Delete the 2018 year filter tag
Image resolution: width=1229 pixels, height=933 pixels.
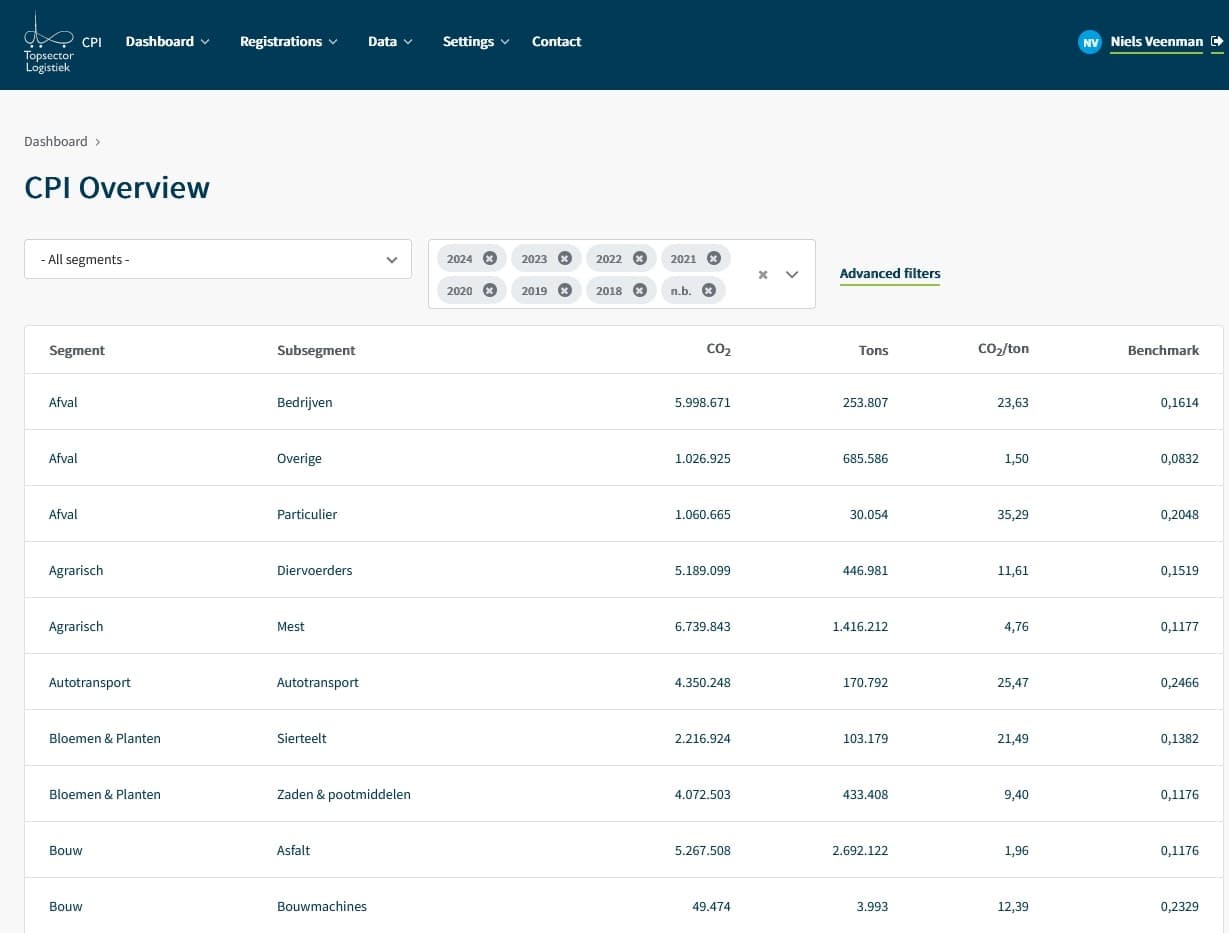(x=639, y=290)
